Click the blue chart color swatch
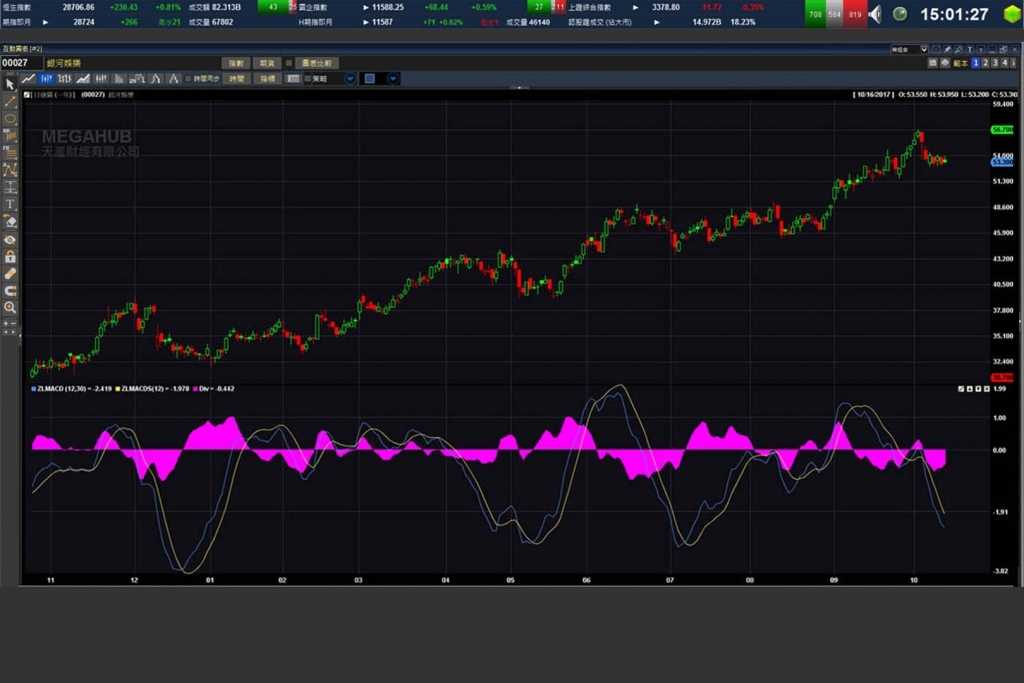Viewport: 1024px width, 683px height. [x=370, y=79]
